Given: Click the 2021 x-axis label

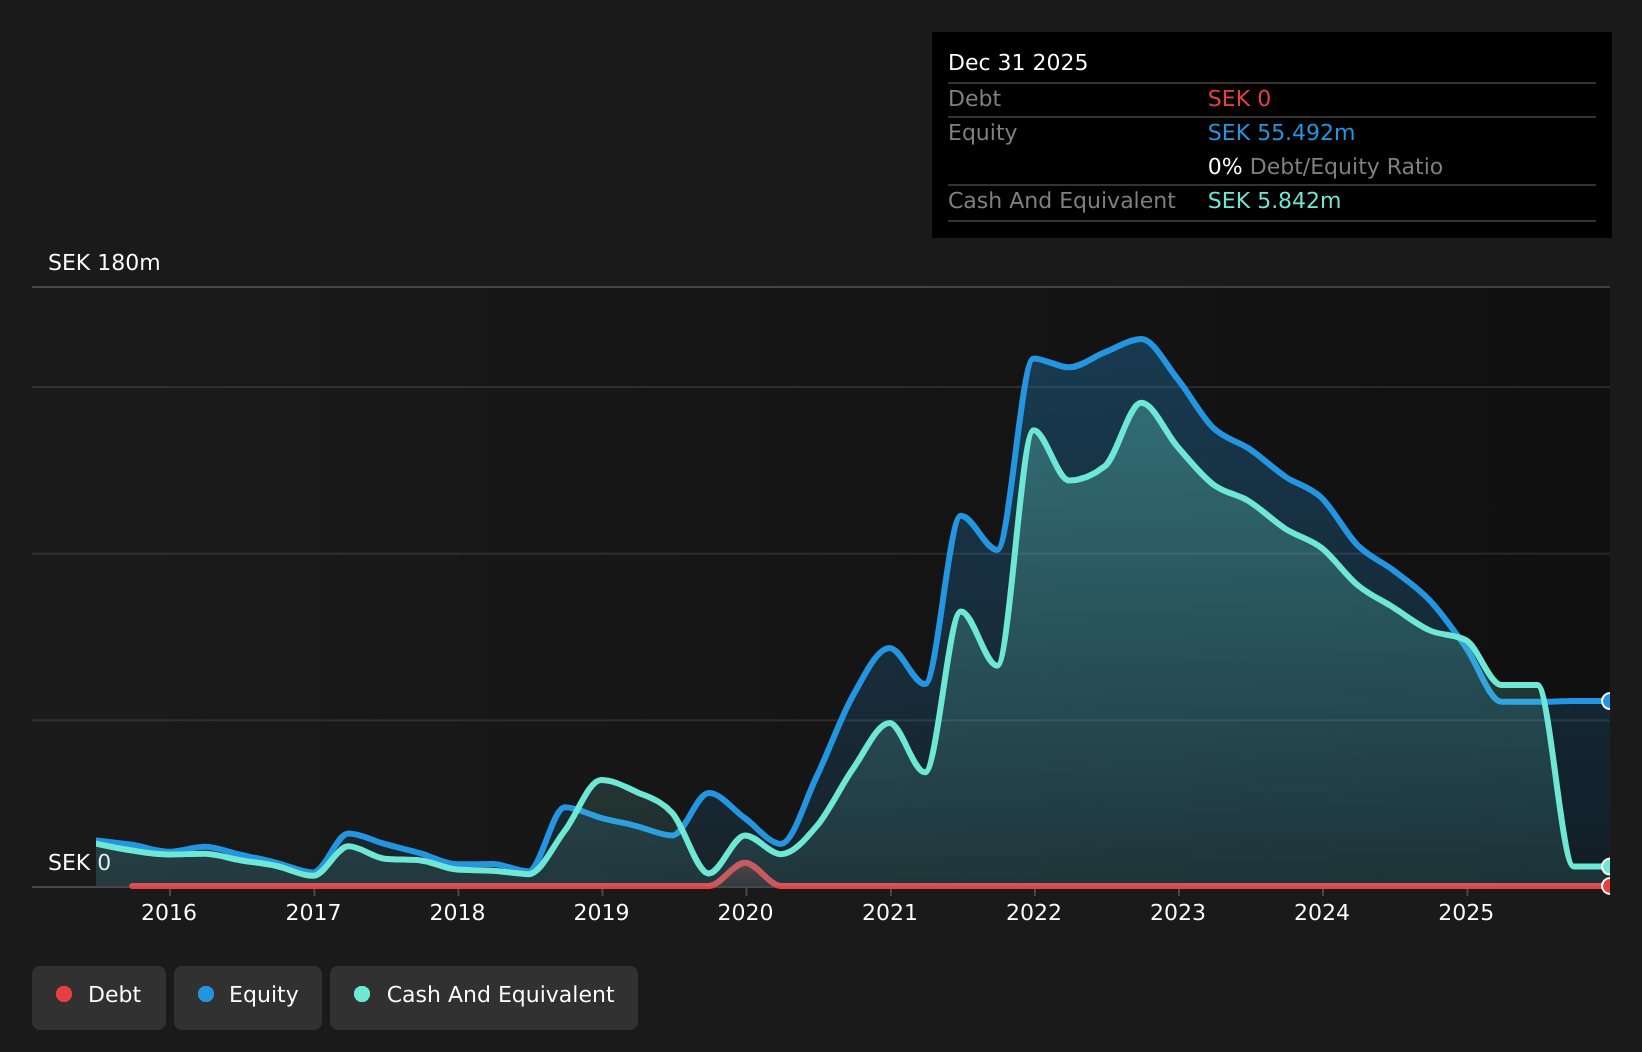Looking at the screenshot, I should pyautogui.click(x=890, y=912).
